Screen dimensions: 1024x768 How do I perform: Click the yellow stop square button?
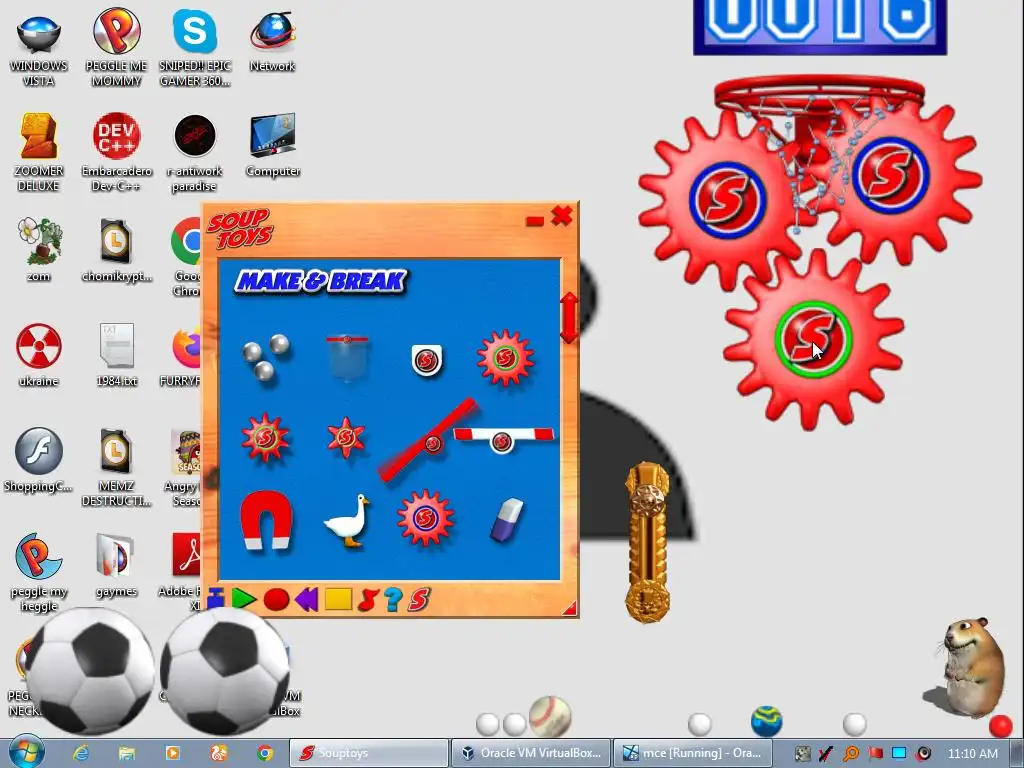[338, 599]
